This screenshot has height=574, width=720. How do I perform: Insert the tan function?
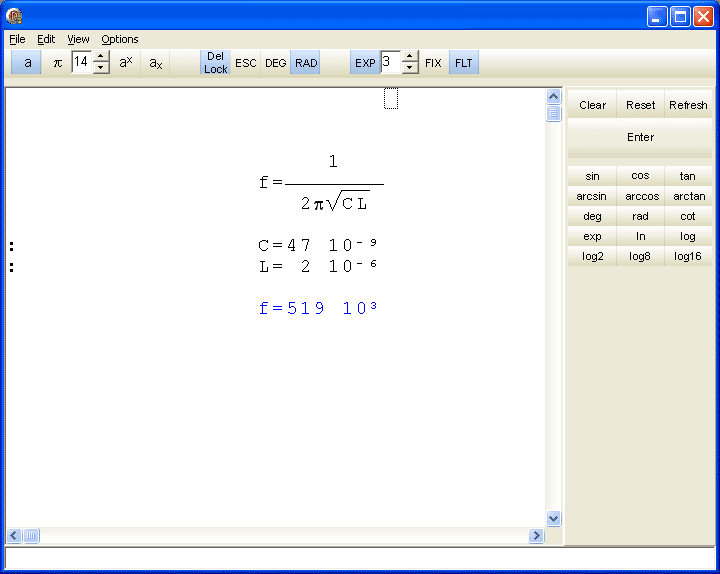point(688,176)
